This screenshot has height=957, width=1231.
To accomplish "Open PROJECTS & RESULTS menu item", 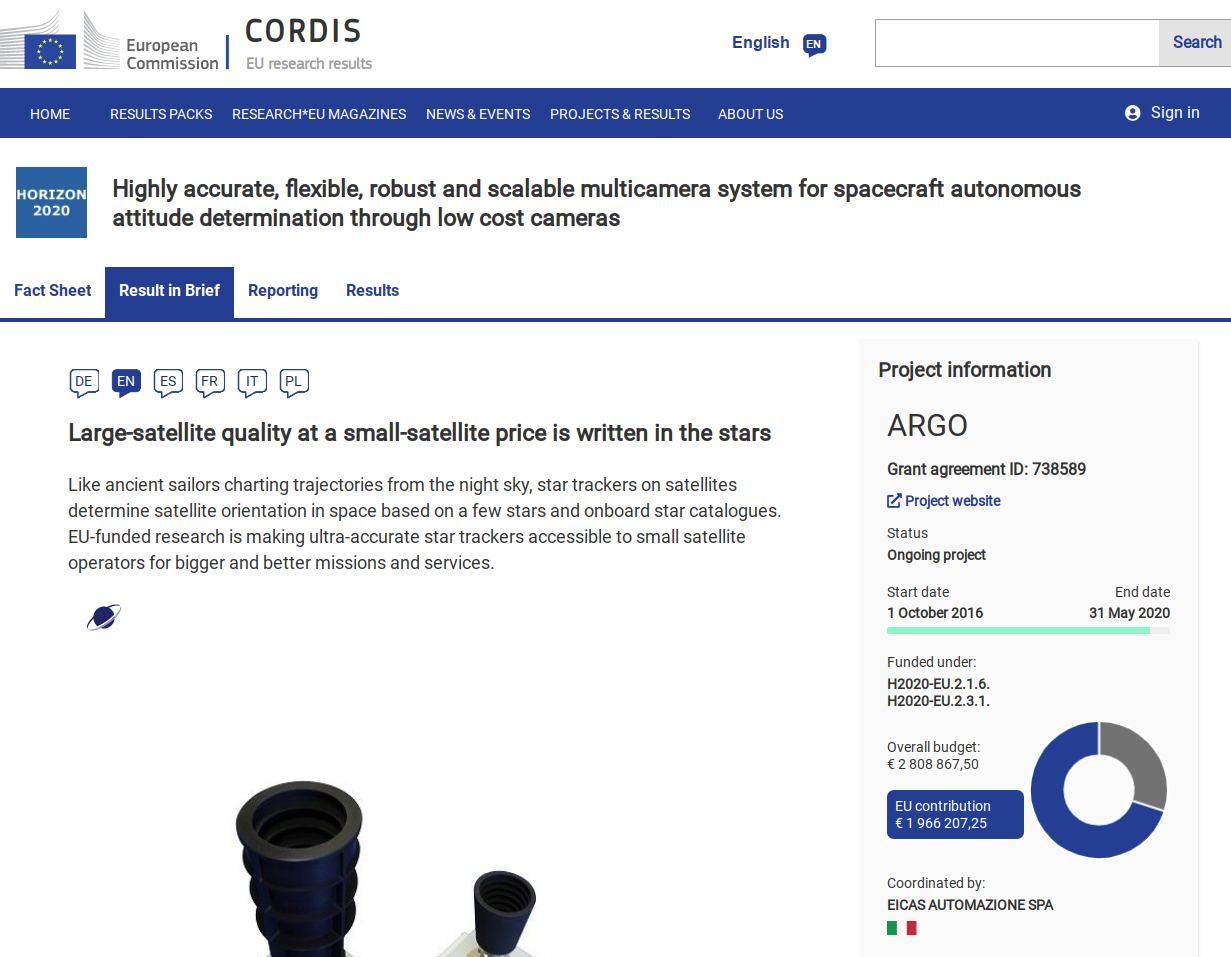I will coord(620,114).
